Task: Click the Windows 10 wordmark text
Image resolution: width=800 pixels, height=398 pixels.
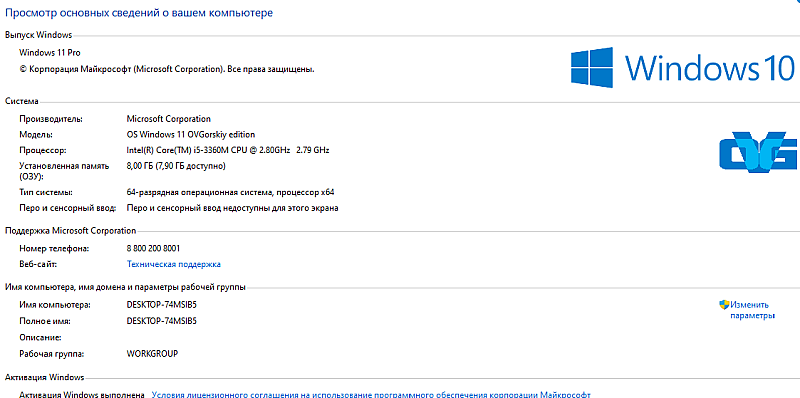Action: click(x=710, y=67)
